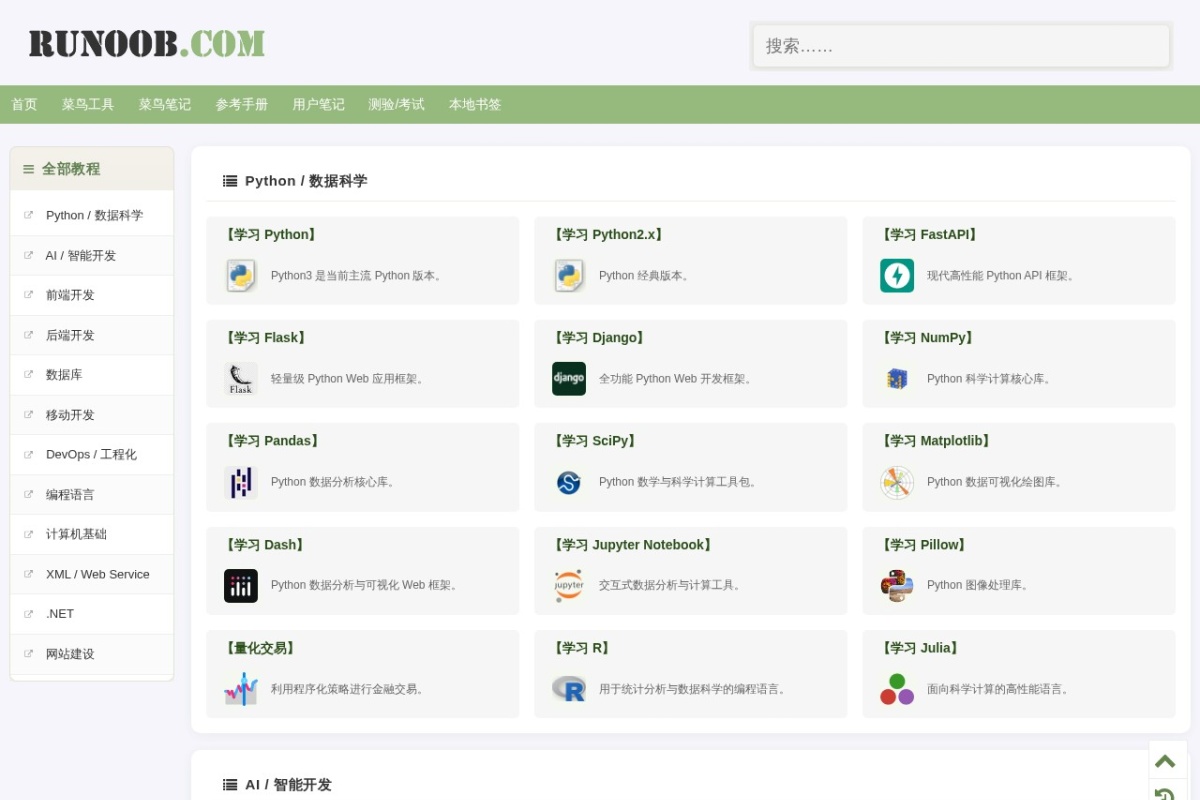The image size is (1200, 800).
Task: Open the 【学习 Pillow】 title link
Action: pos(924,545)
